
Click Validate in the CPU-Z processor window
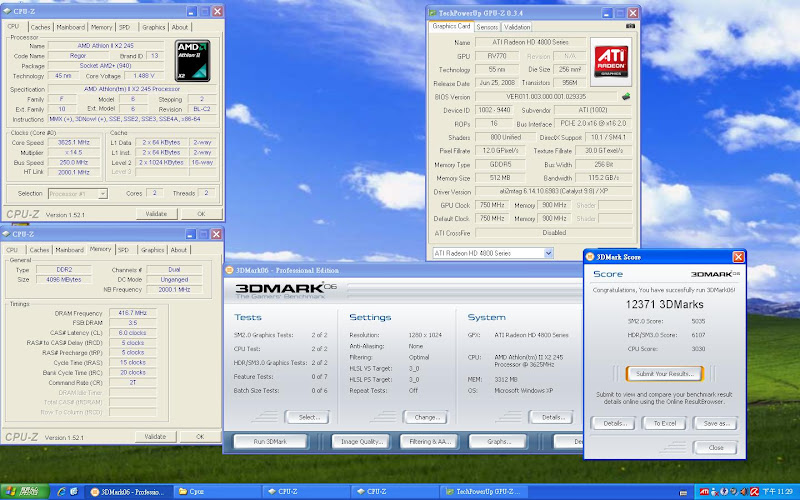(157, 214)
